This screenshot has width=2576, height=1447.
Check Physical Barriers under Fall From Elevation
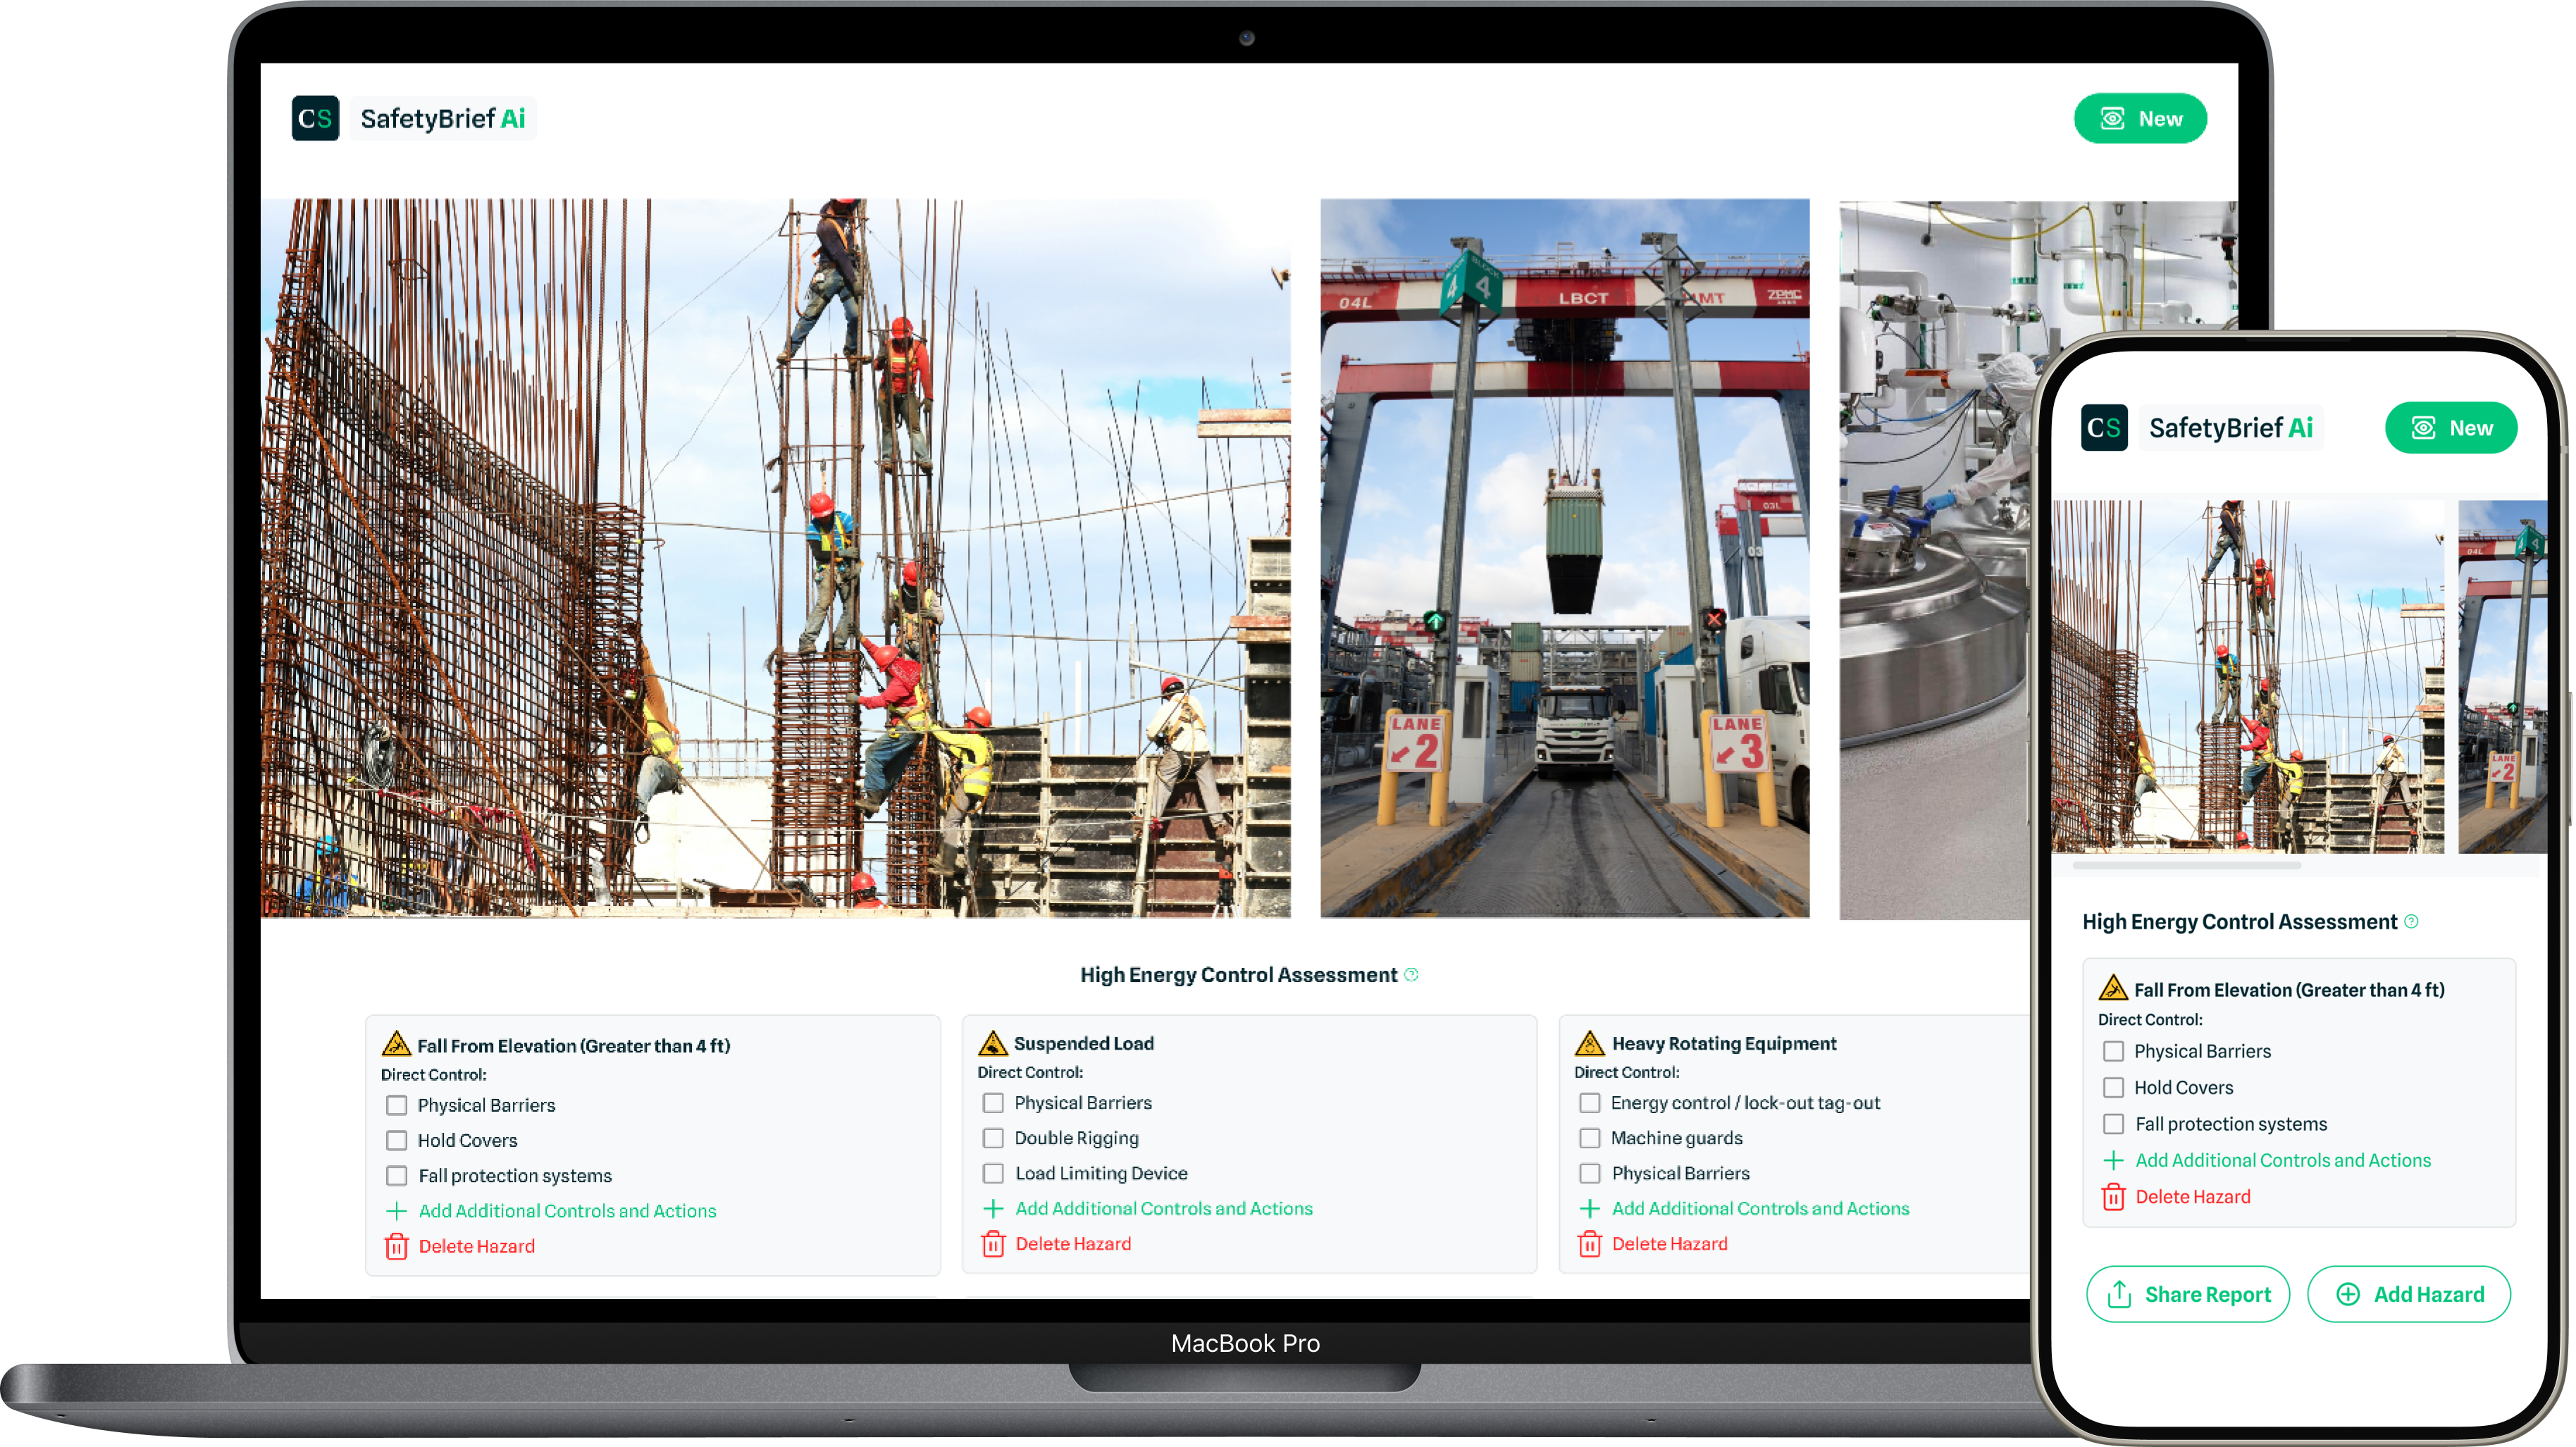[x=397, y=1105]
